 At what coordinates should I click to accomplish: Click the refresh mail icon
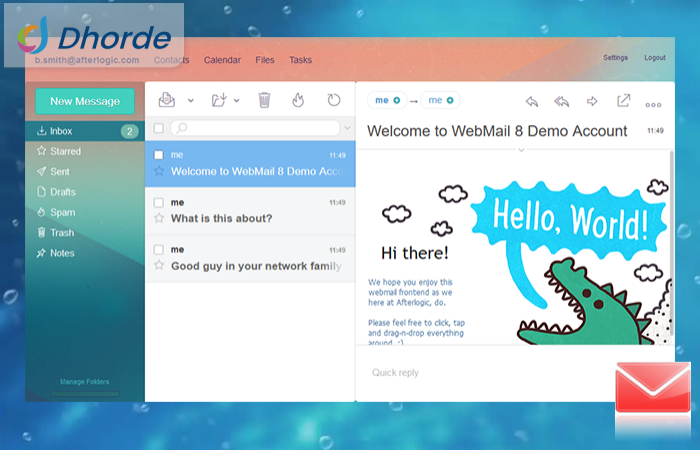coord(333,100)
